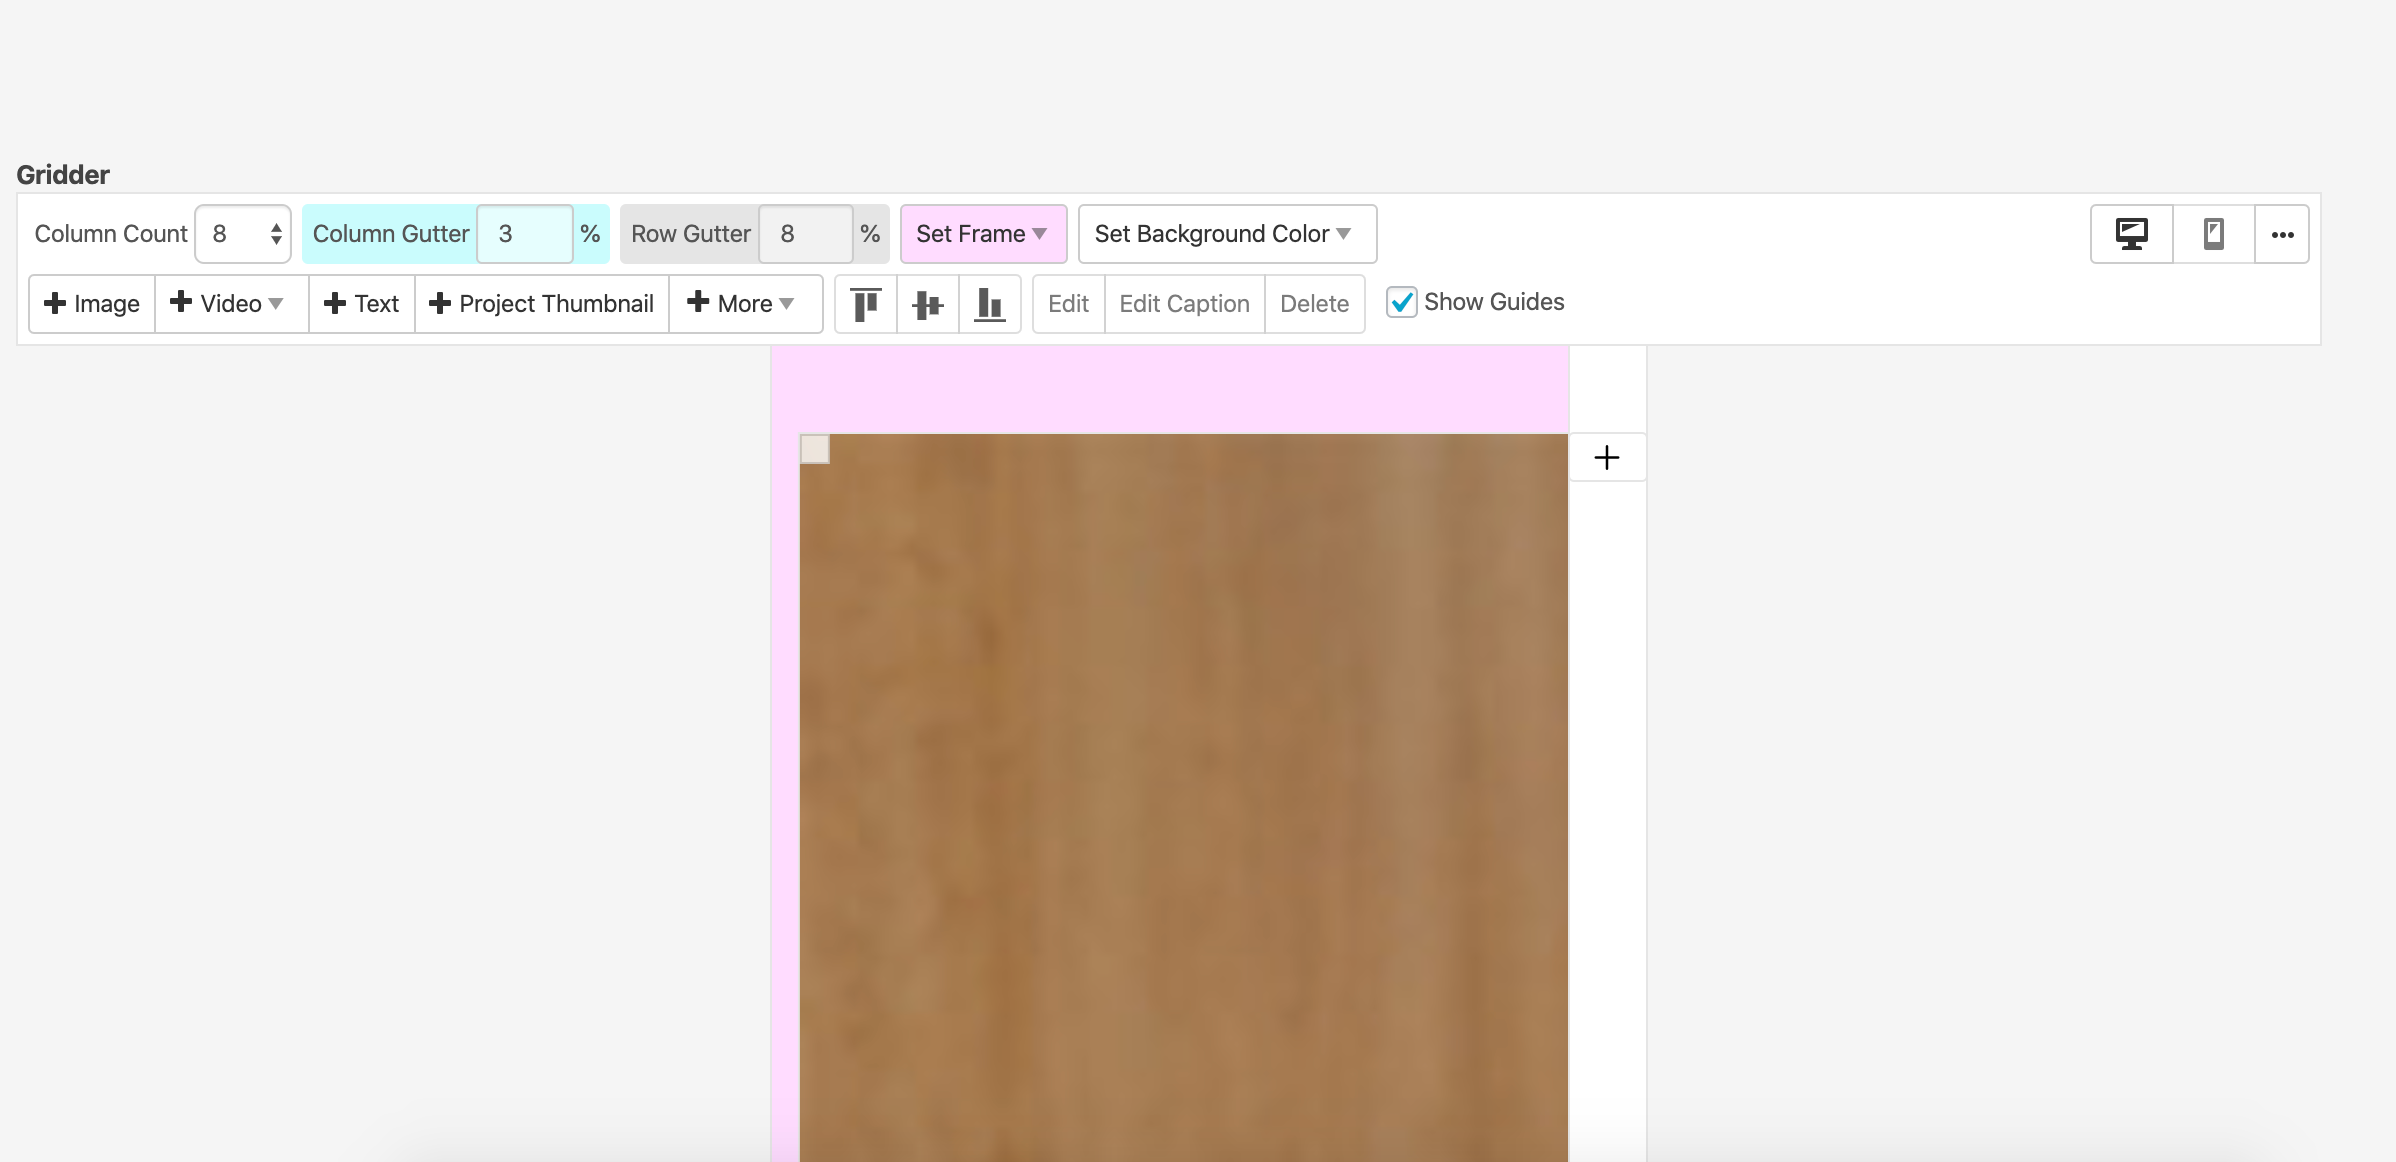Click the Column Gutter input field
2396x1162 pixels.
point(524,234)
